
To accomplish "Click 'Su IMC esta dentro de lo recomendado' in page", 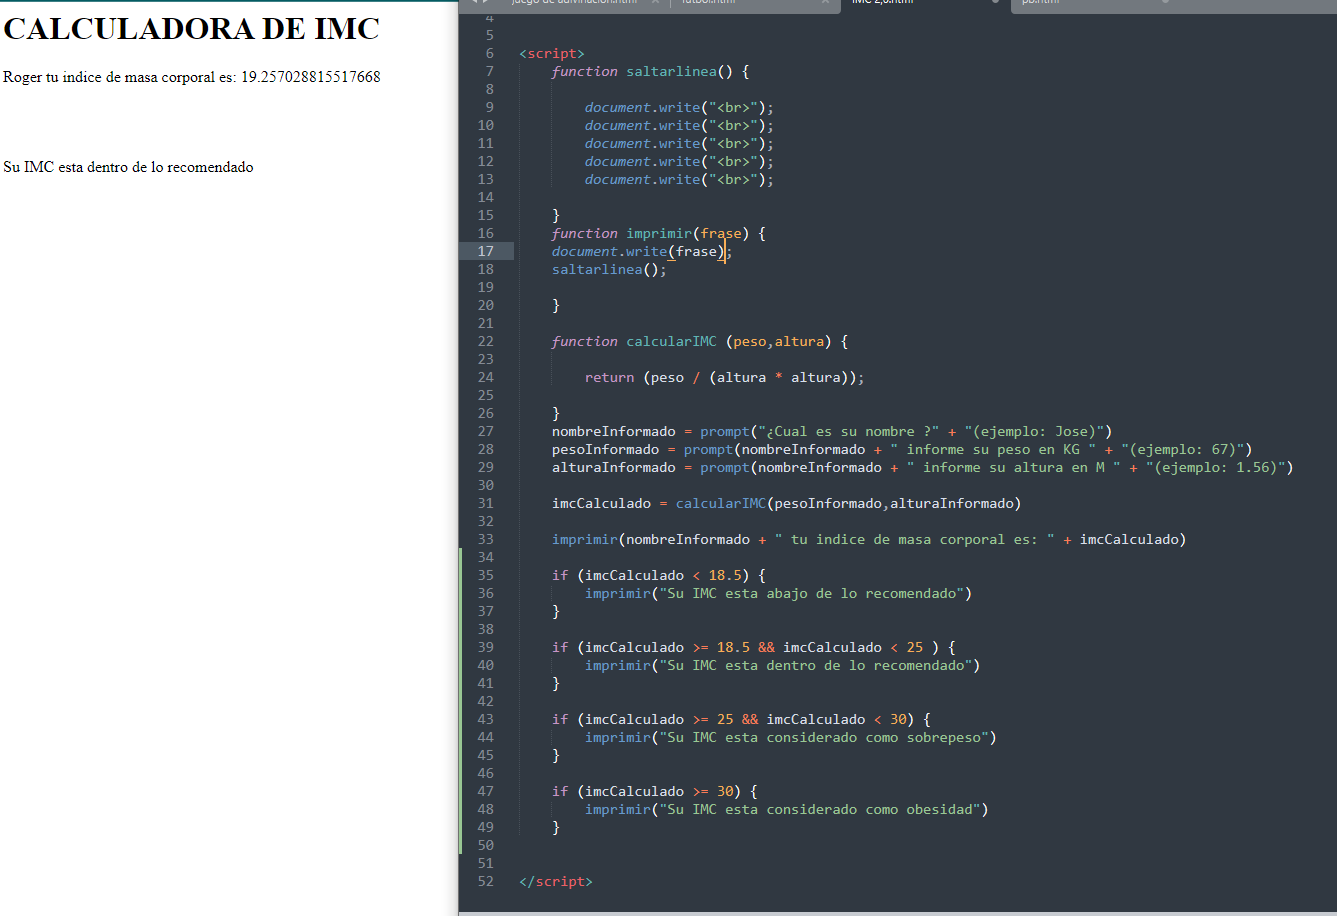I will point(128,167).
